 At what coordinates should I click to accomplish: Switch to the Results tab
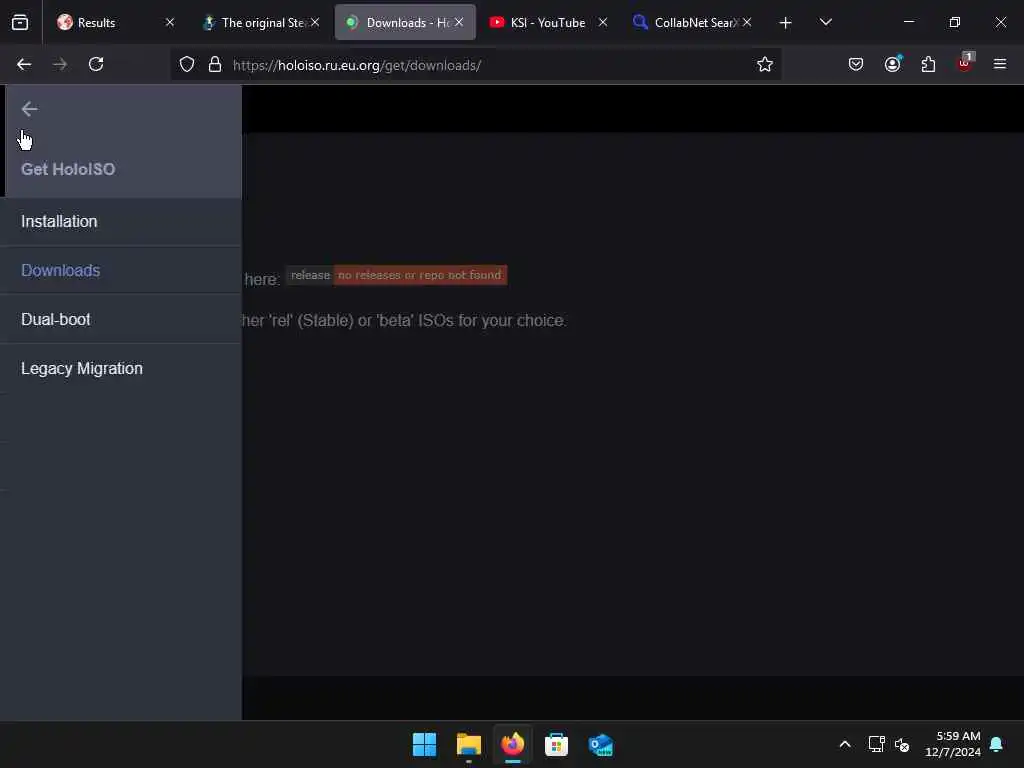(x=114, y=22)
